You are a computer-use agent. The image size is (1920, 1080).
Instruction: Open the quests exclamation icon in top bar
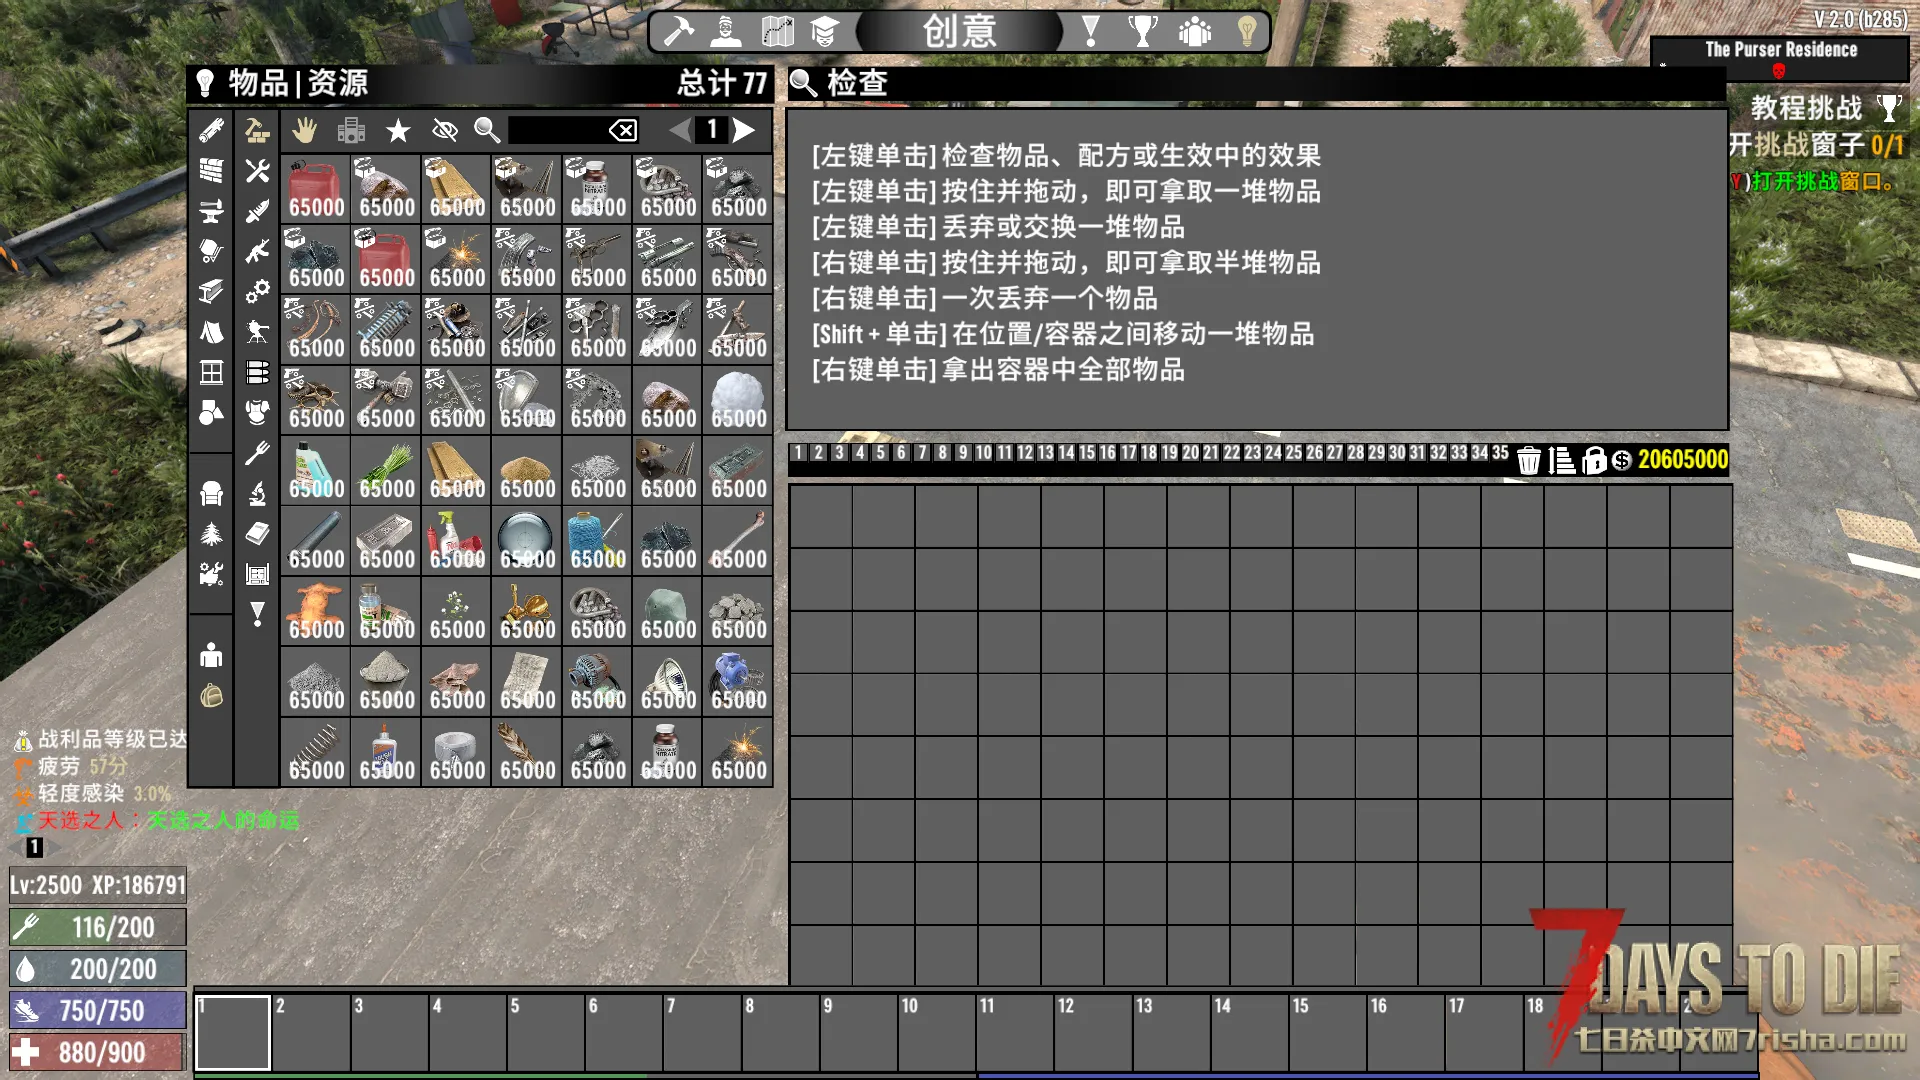click(x=1091, y=31)
